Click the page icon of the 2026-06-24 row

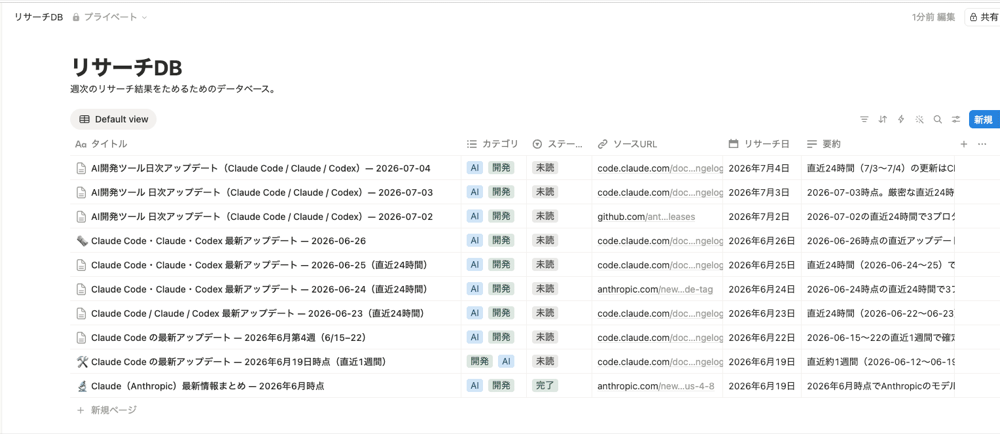pos(81,289)
